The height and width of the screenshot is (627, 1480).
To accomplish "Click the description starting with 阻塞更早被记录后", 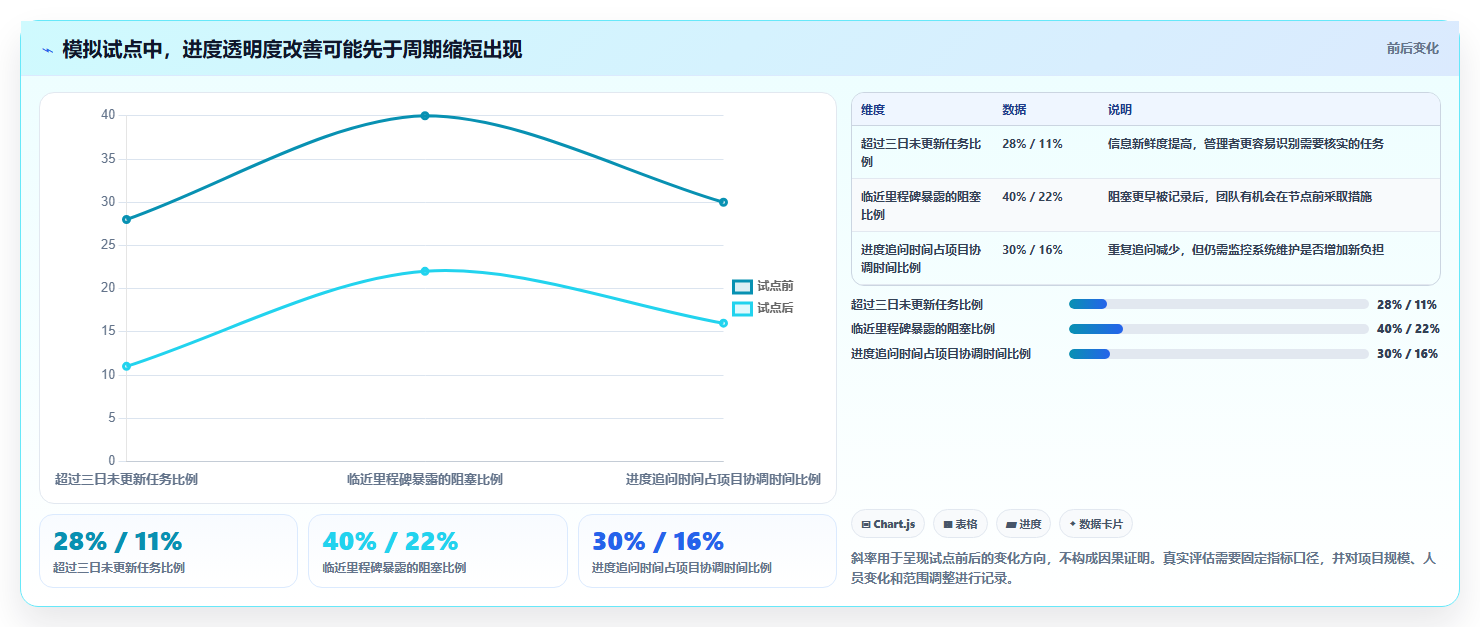I will click(x=1240, y=197).
